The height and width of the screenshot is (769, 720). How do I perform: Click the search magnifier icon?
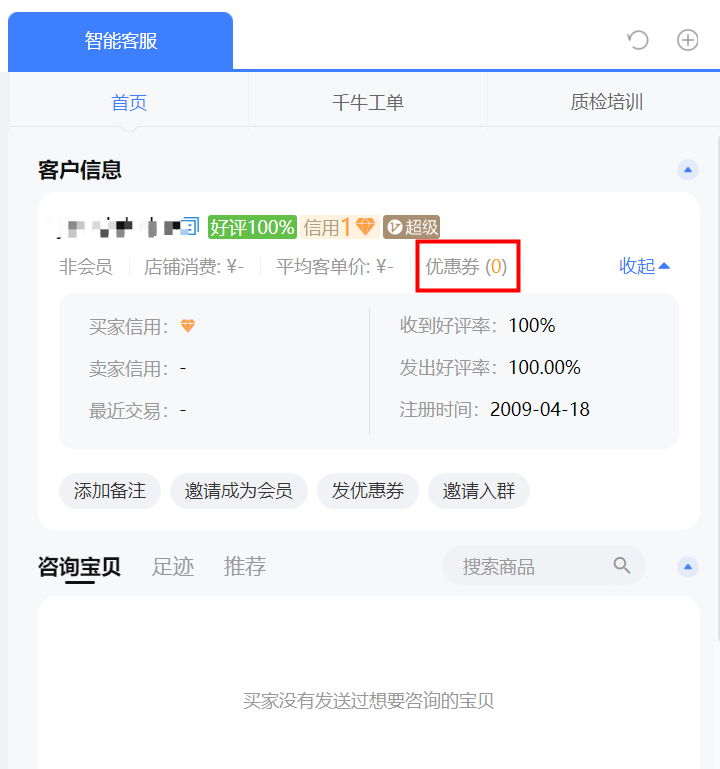(x=621, y=565)
